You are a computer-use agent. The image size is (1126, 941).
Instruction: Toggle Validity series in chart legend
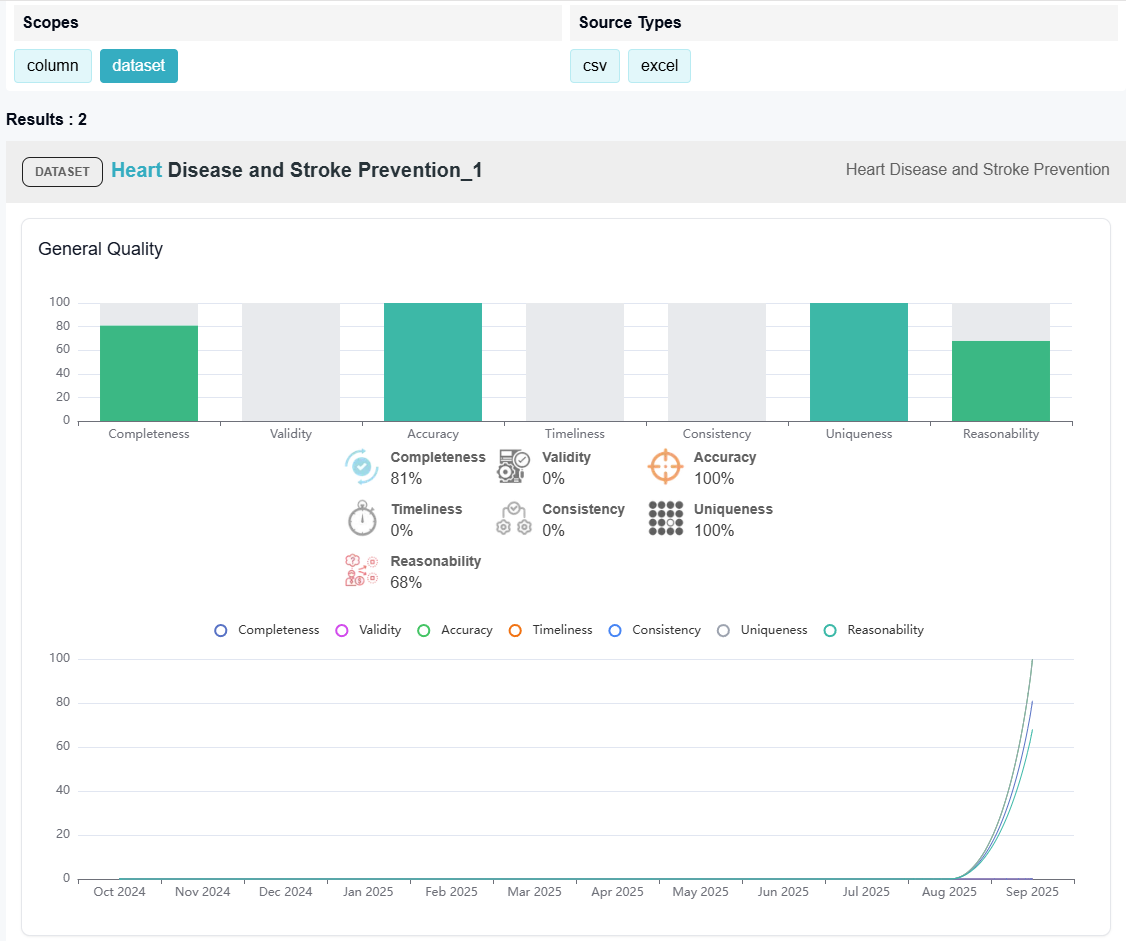(x=368, y=630)
